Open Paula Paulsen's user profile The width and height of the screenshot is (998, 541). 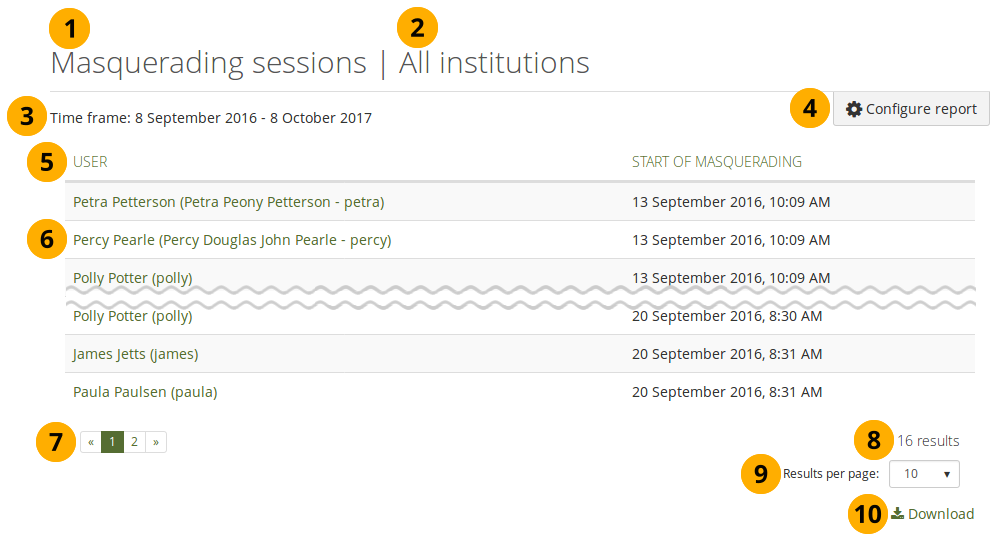145,392
